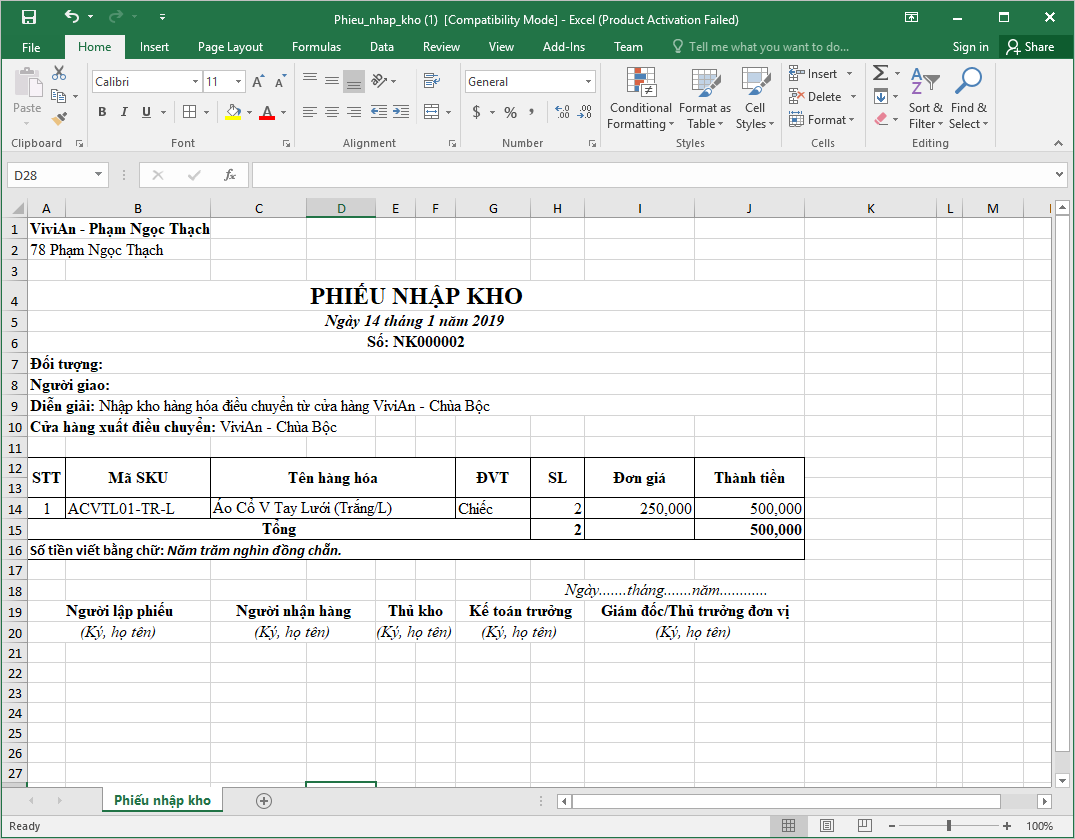Expand the formula bar chevron
The width and height of the screenshot is (1075, 839).
(x=1060, y=175)
